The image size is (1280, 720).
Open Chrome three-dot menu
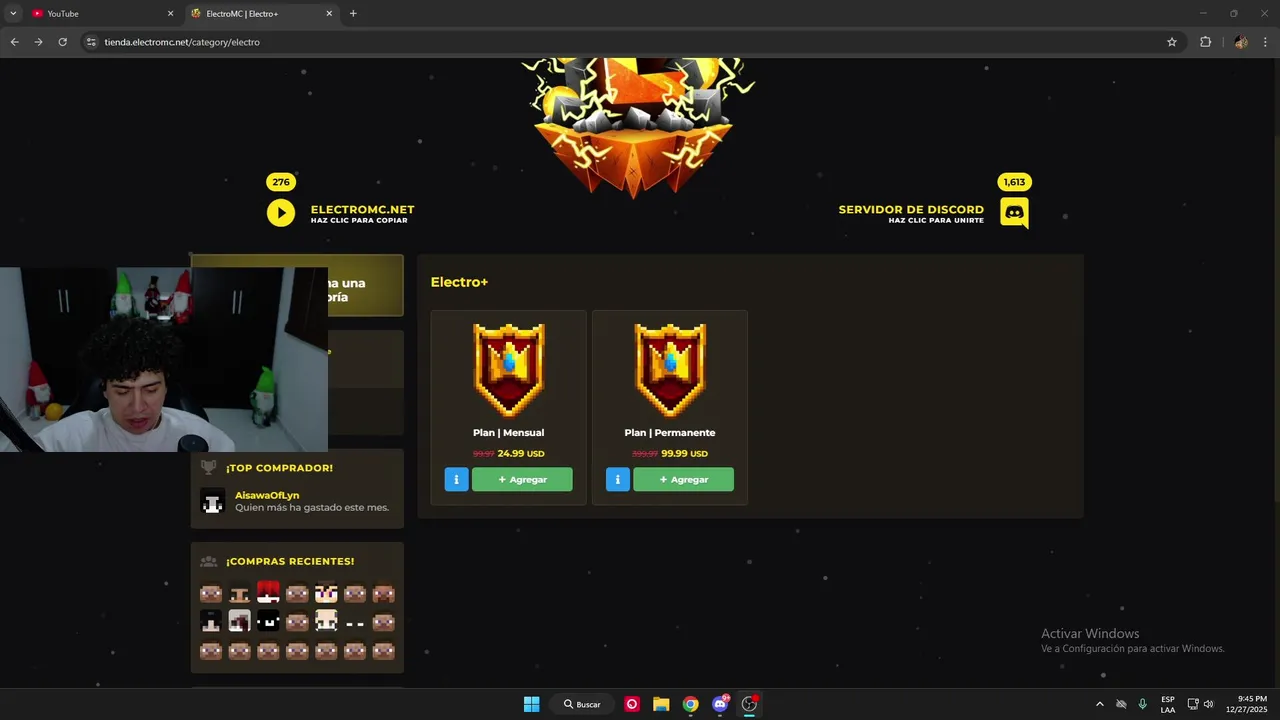coord(1265,42)
